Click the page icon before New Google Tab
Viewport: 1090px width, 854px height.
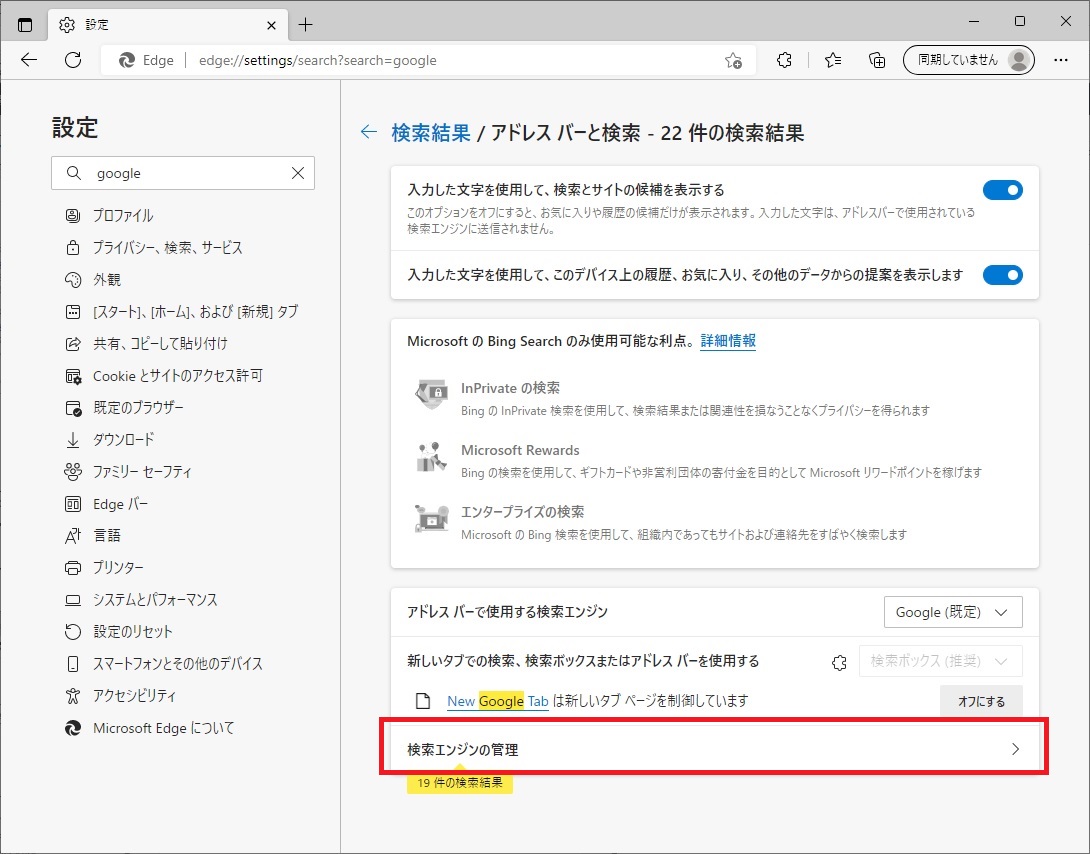coord(423,700)
